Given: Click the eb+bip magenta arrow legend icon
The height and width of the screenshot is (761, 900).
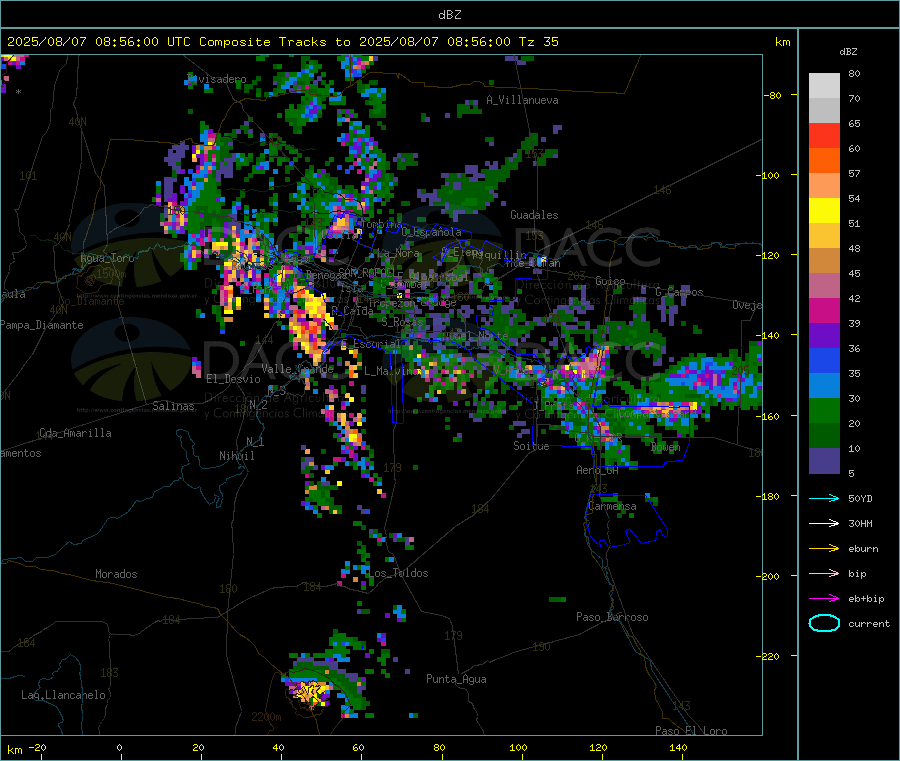Looking at the screenshot, I should click(824, 599).
